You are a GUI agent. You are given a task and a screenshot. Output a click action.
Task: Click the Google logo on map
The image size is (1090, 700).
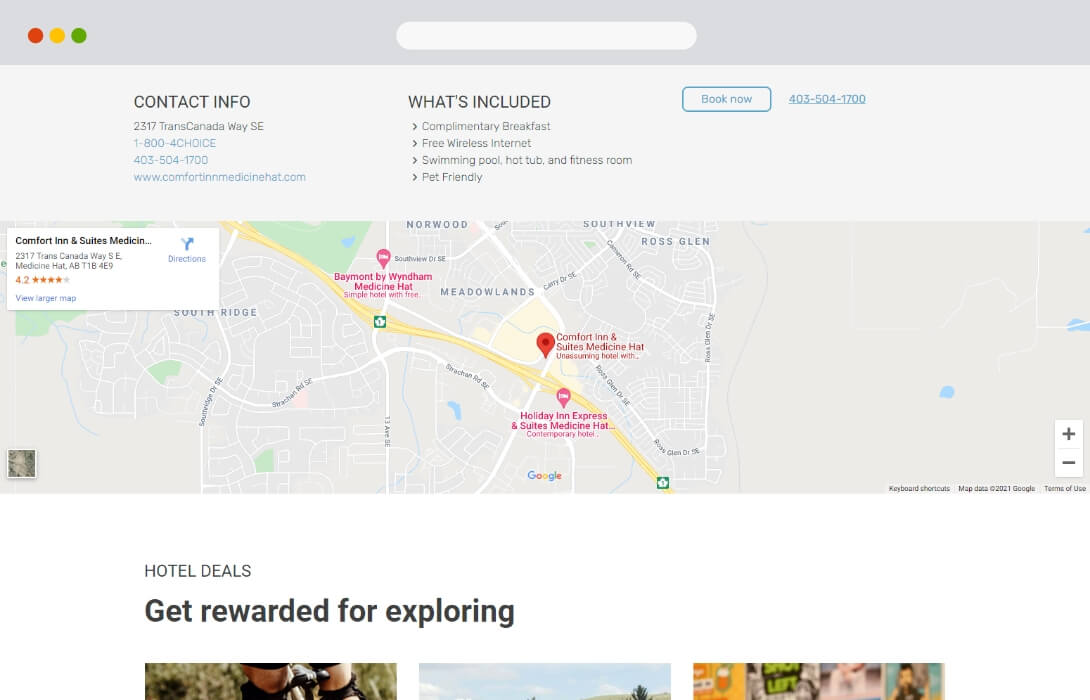point(544,475)
